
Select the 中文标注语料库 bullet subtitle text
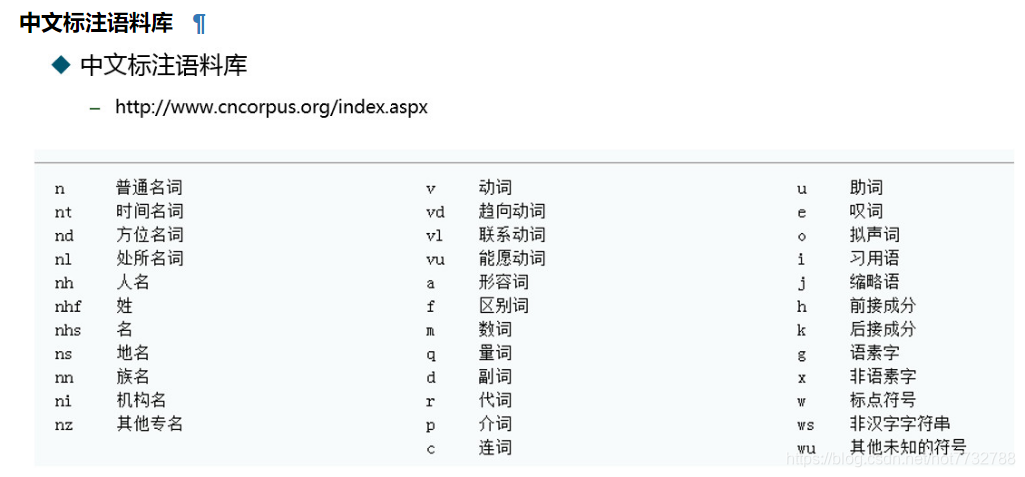[x=163, y=65]
